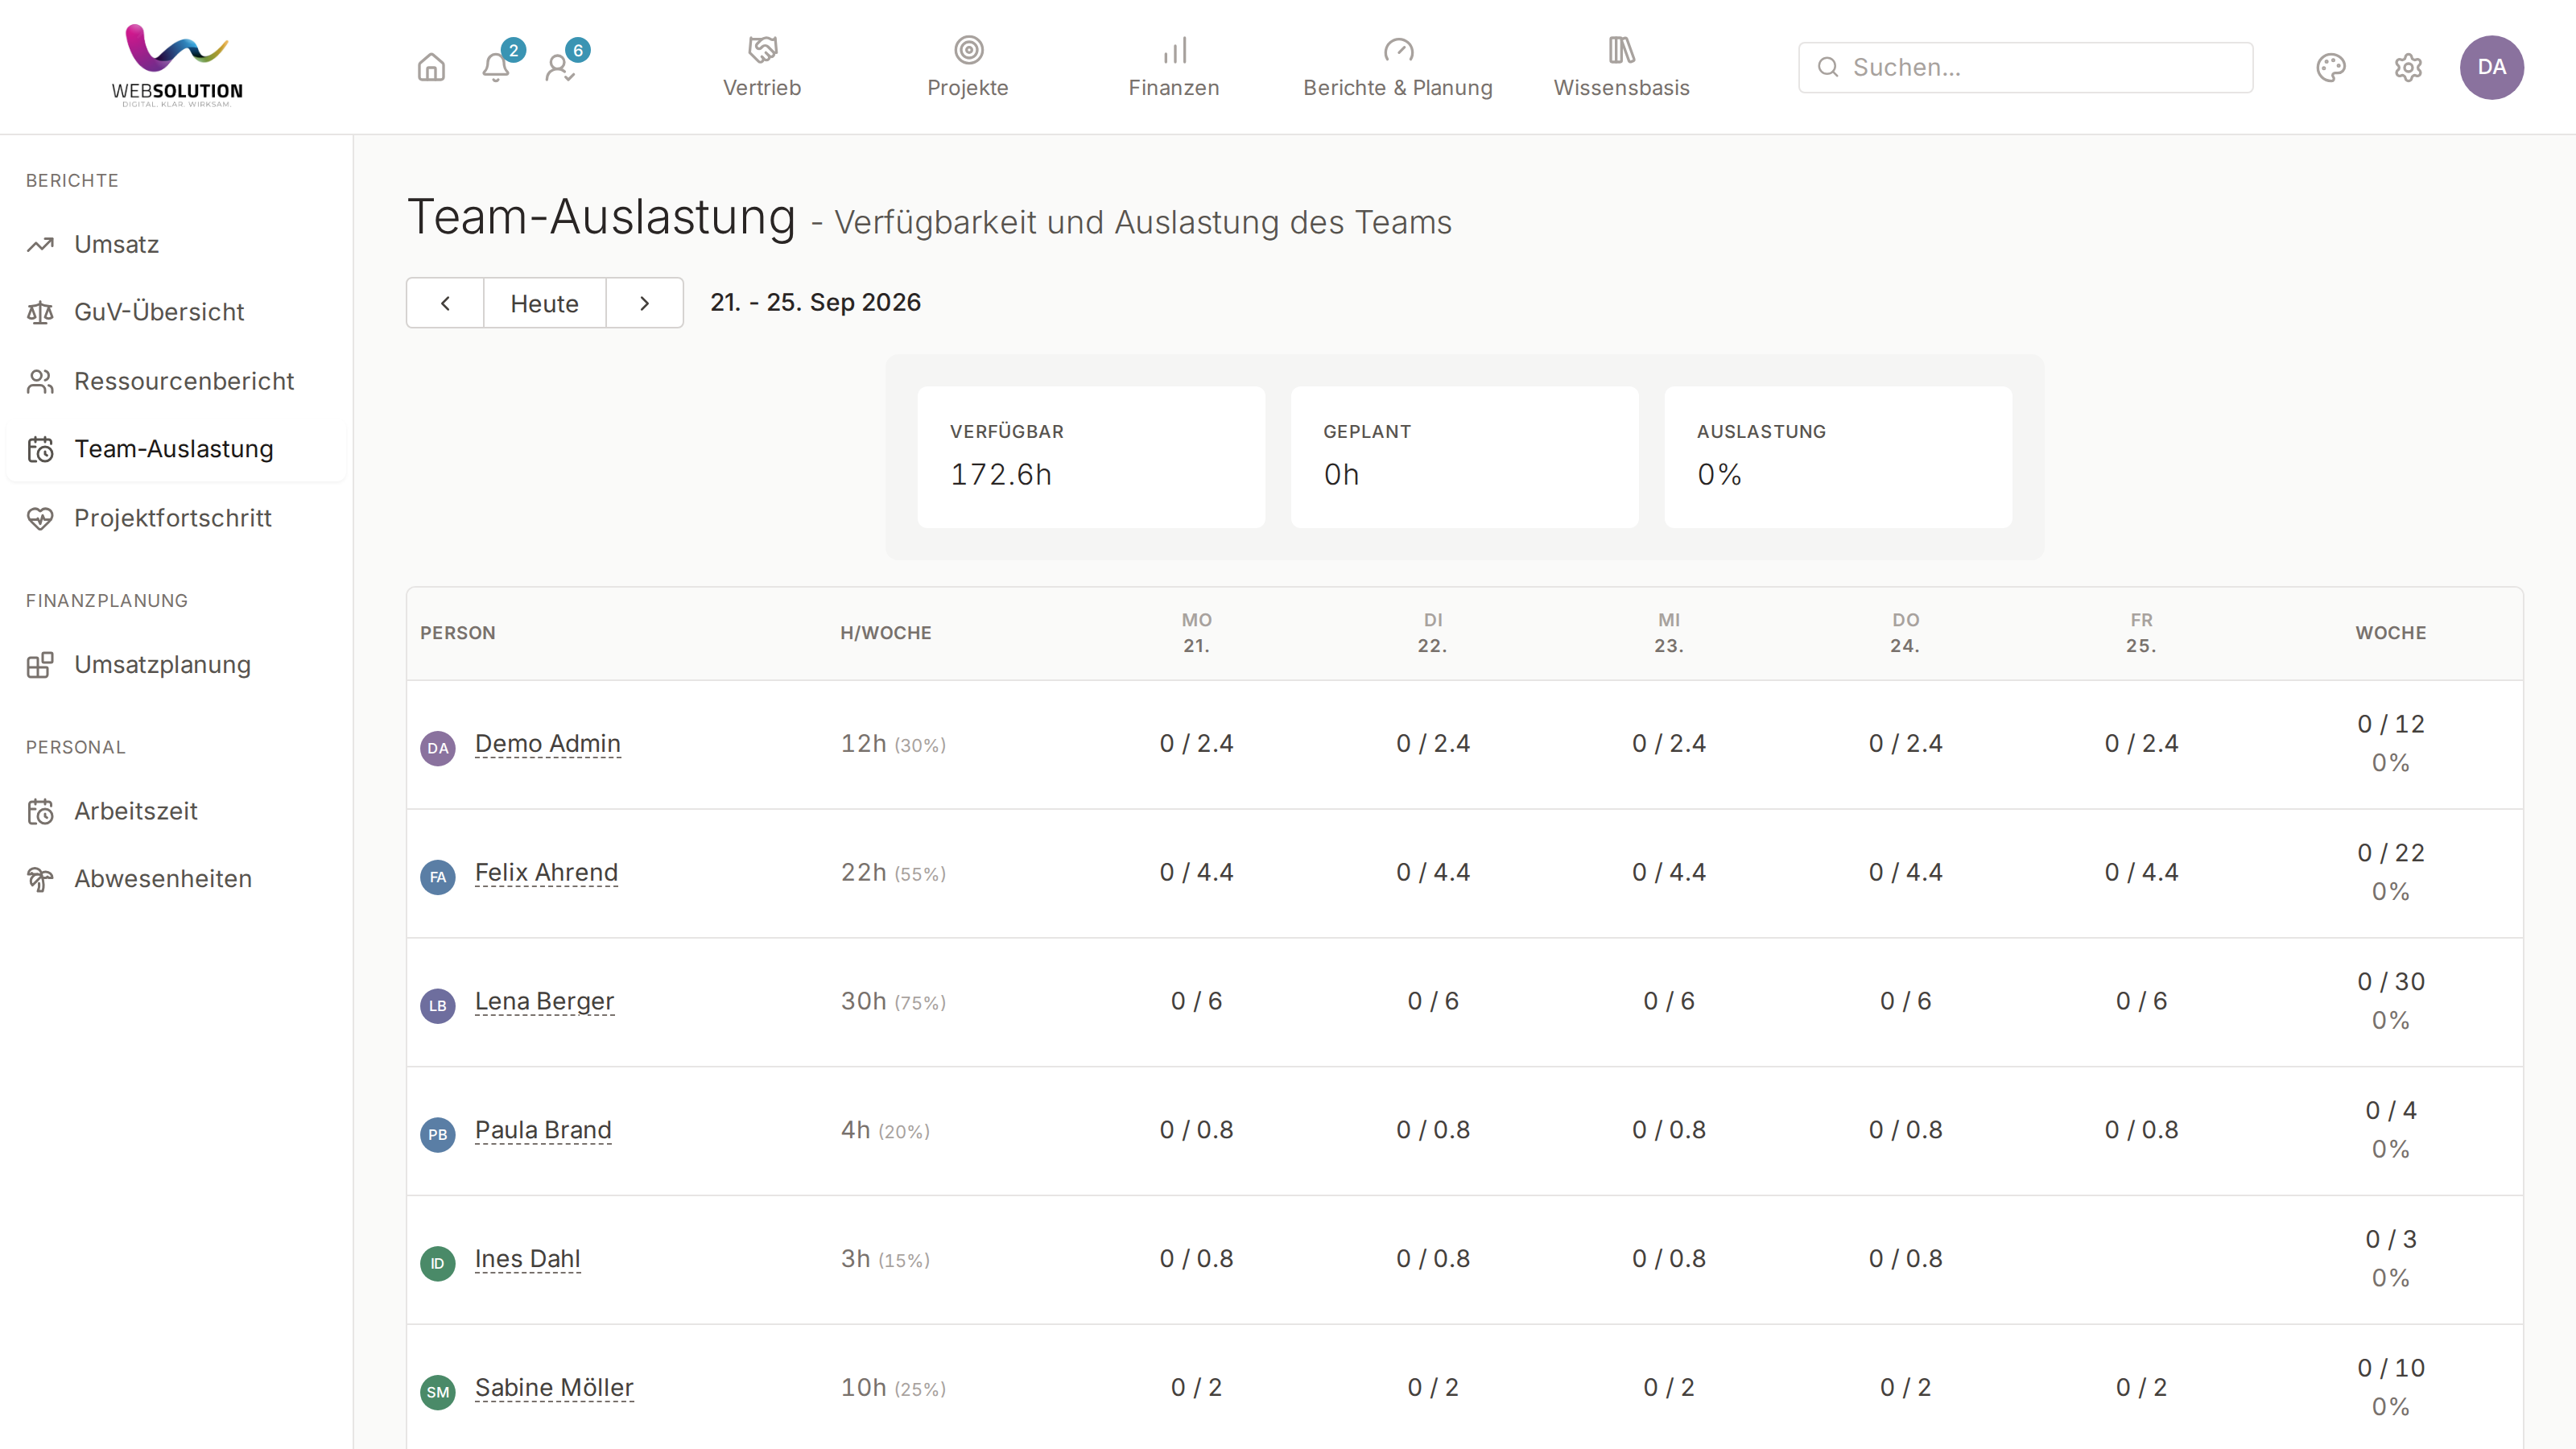2576x1449 pixels.
Task: Open Sabine Möller person link
Action: 554,1388
